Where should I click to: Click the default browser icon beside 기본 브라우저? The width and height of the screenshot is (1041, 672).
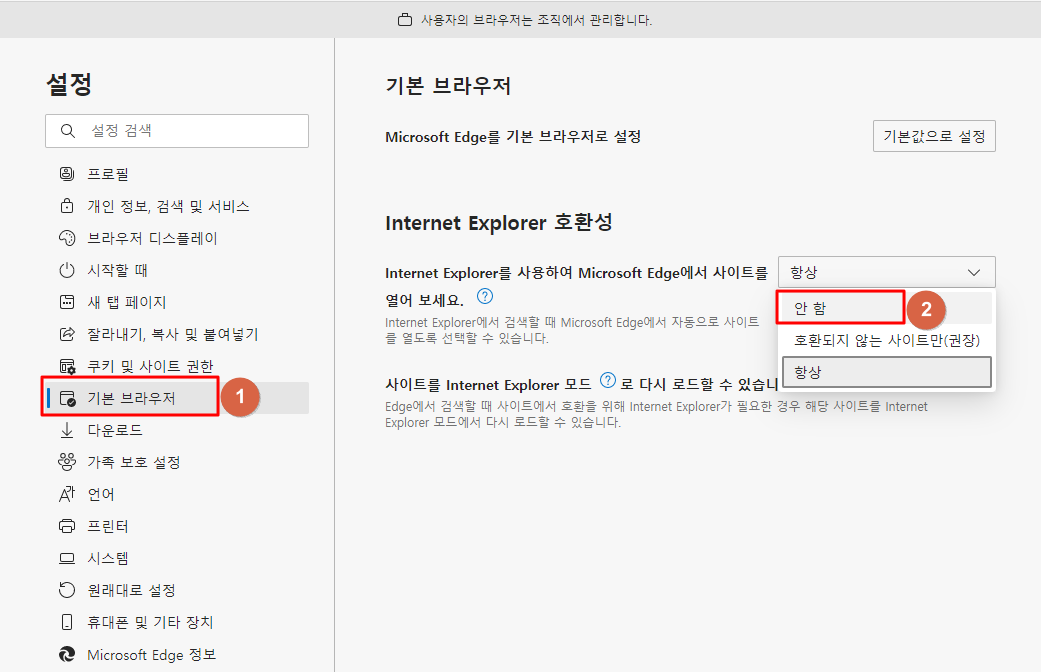click(x=67, y=398)
